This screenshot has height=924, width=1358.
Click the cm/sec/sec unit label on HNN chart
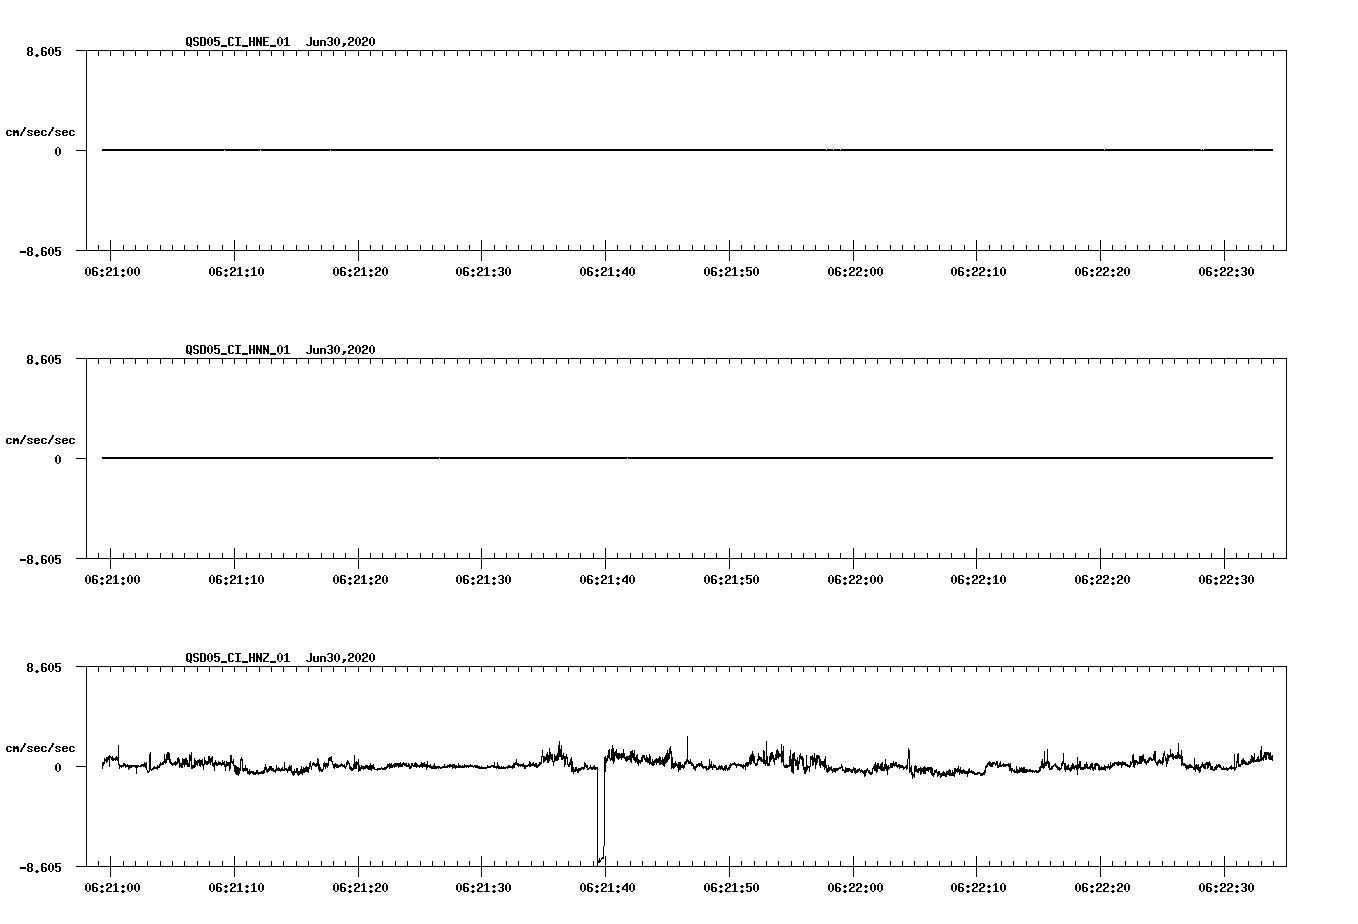(x=40, y=440)
